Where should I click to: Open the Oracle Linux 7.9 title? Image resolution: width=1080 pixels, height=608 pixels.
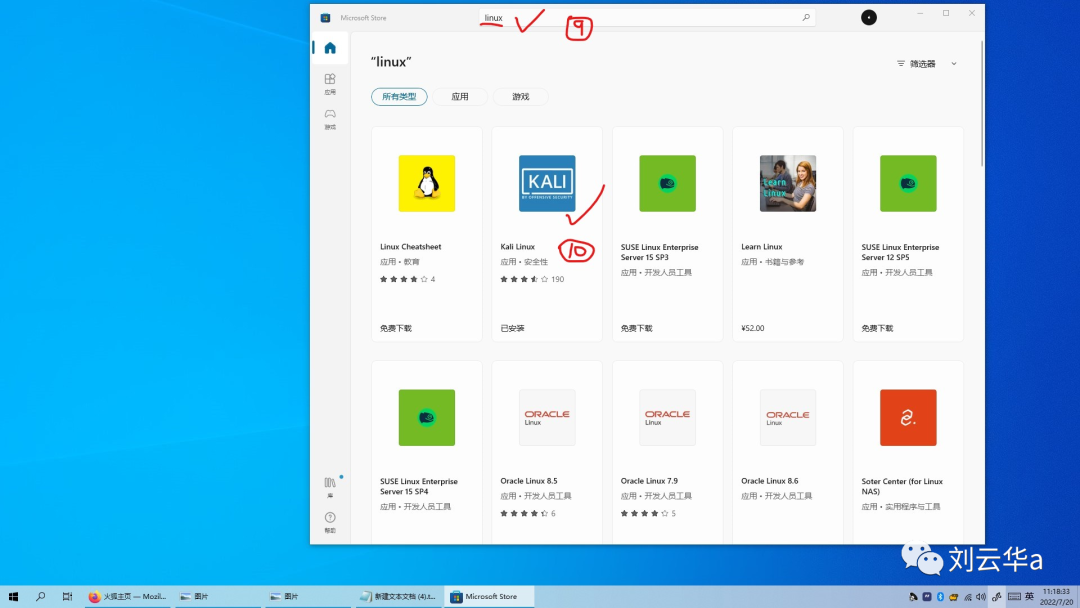tap(649, 481)
